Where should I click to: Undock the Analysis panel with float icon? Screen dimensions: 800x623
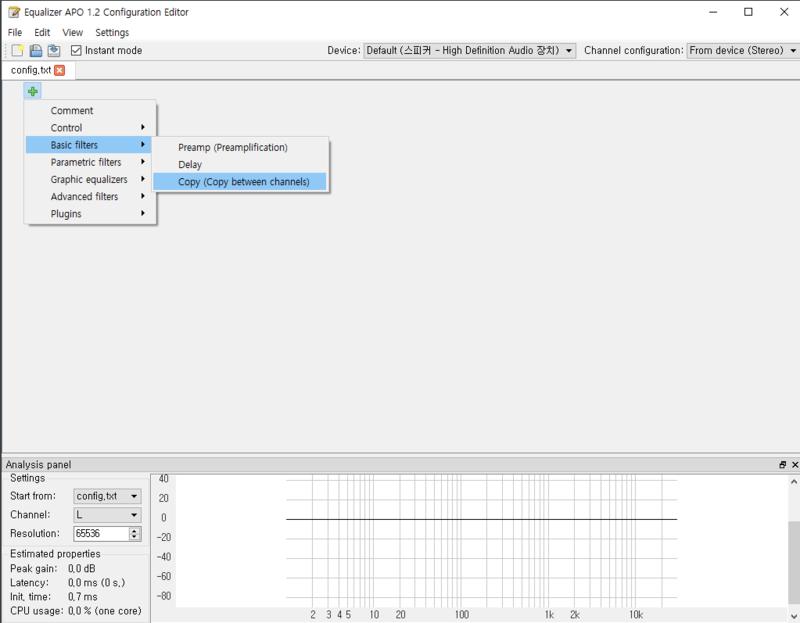tap(783, 464)
